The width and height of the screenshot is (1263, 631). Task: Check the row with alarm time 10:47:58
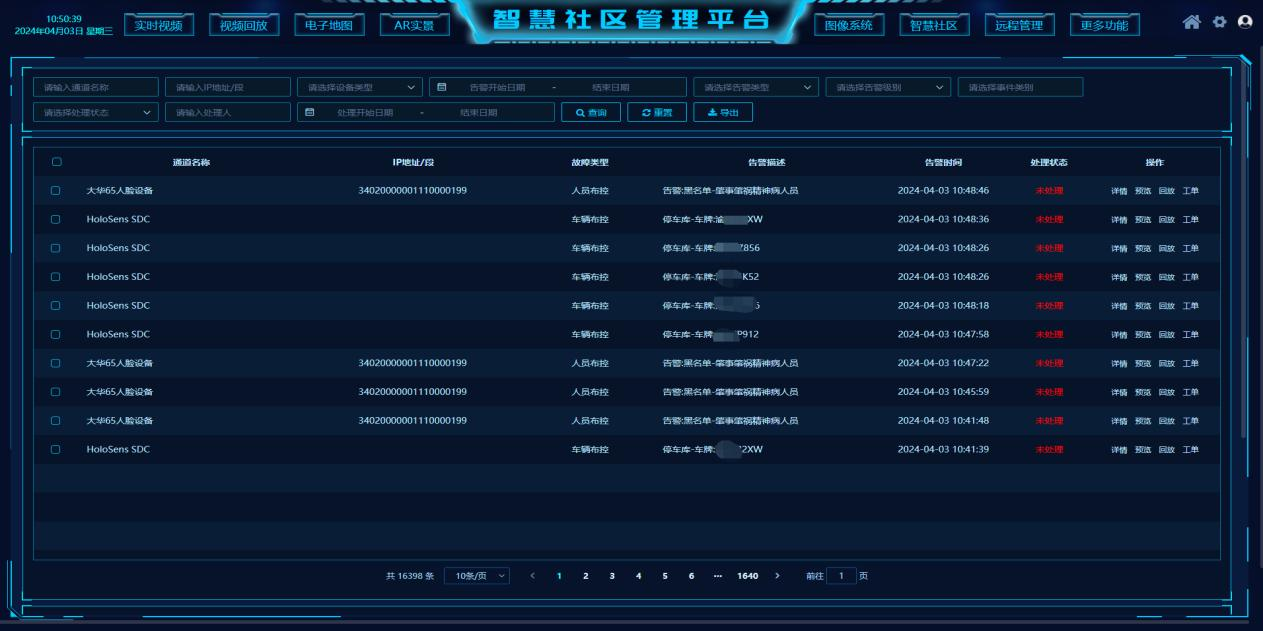coord(56,334)
